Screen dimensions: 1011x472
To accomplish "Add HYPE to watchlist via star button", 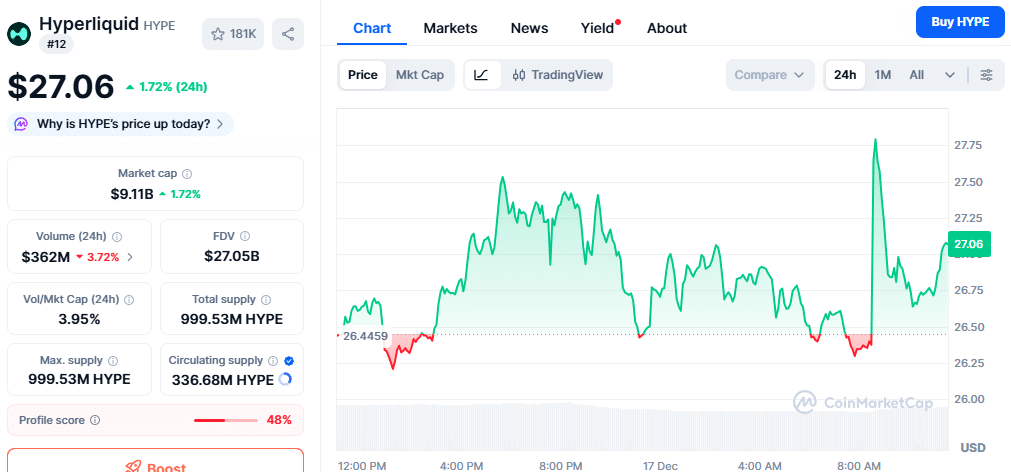I will click(233, 34).
